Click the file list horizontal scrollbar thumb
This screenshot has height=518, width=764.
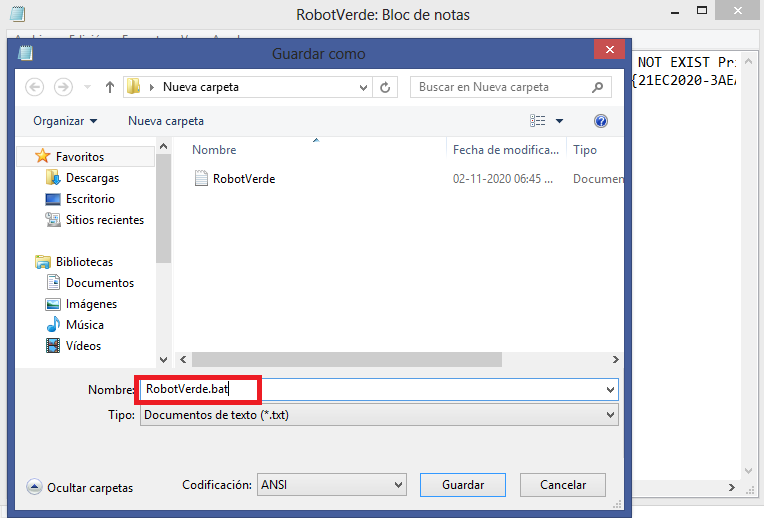click(347, 360)
